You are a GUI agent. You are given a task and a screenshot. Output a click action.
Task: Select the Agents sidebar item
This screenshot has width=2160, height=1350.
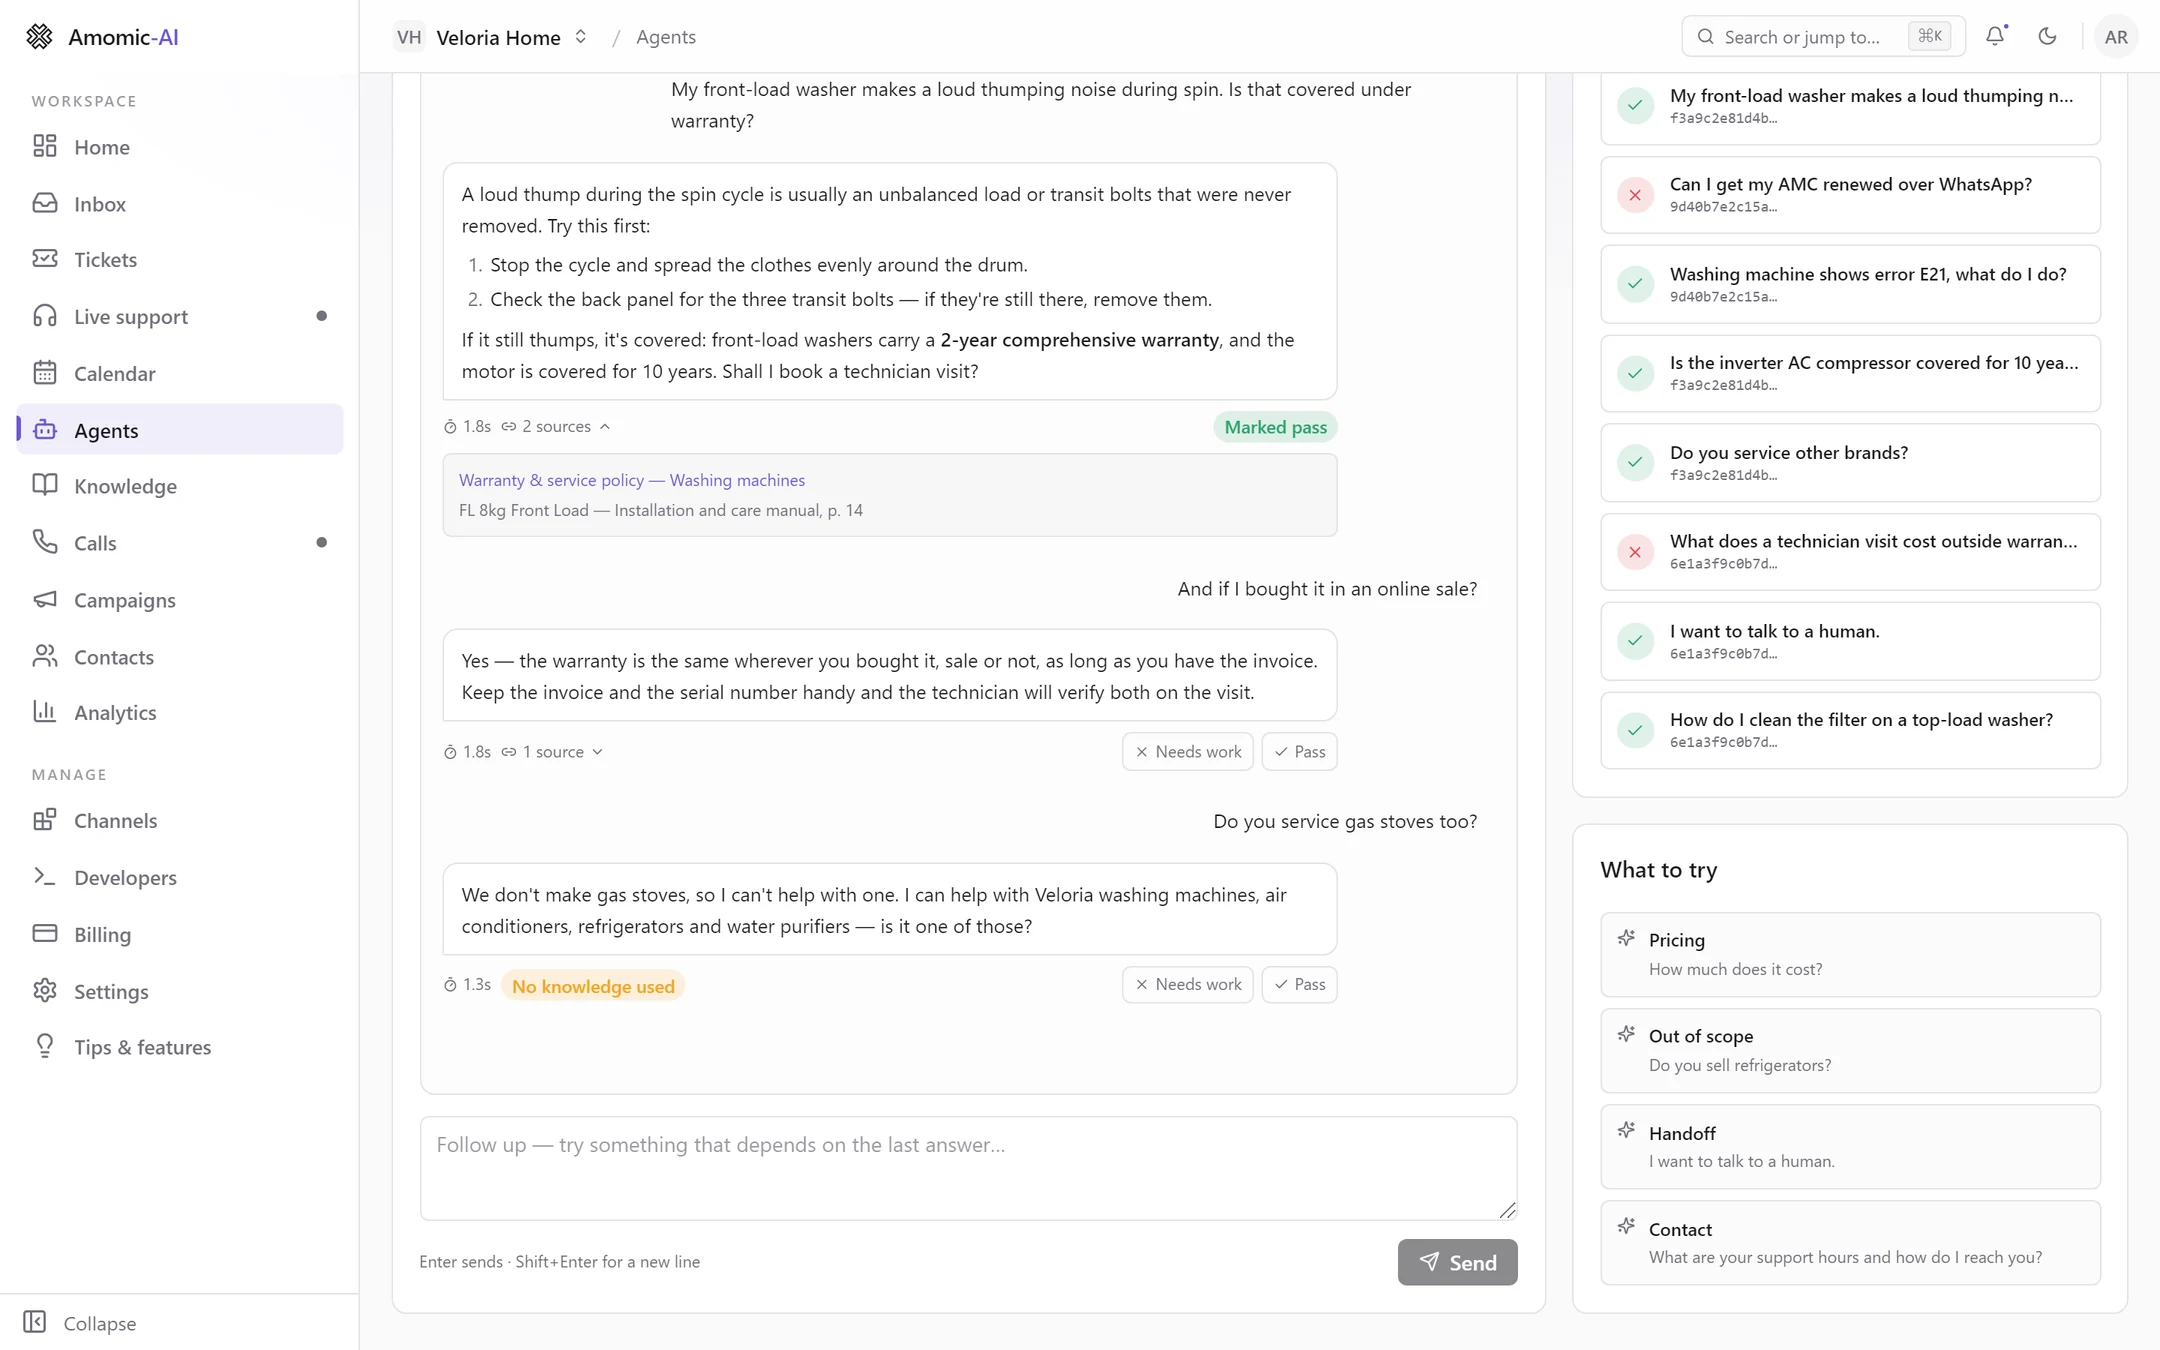(180, 430)
